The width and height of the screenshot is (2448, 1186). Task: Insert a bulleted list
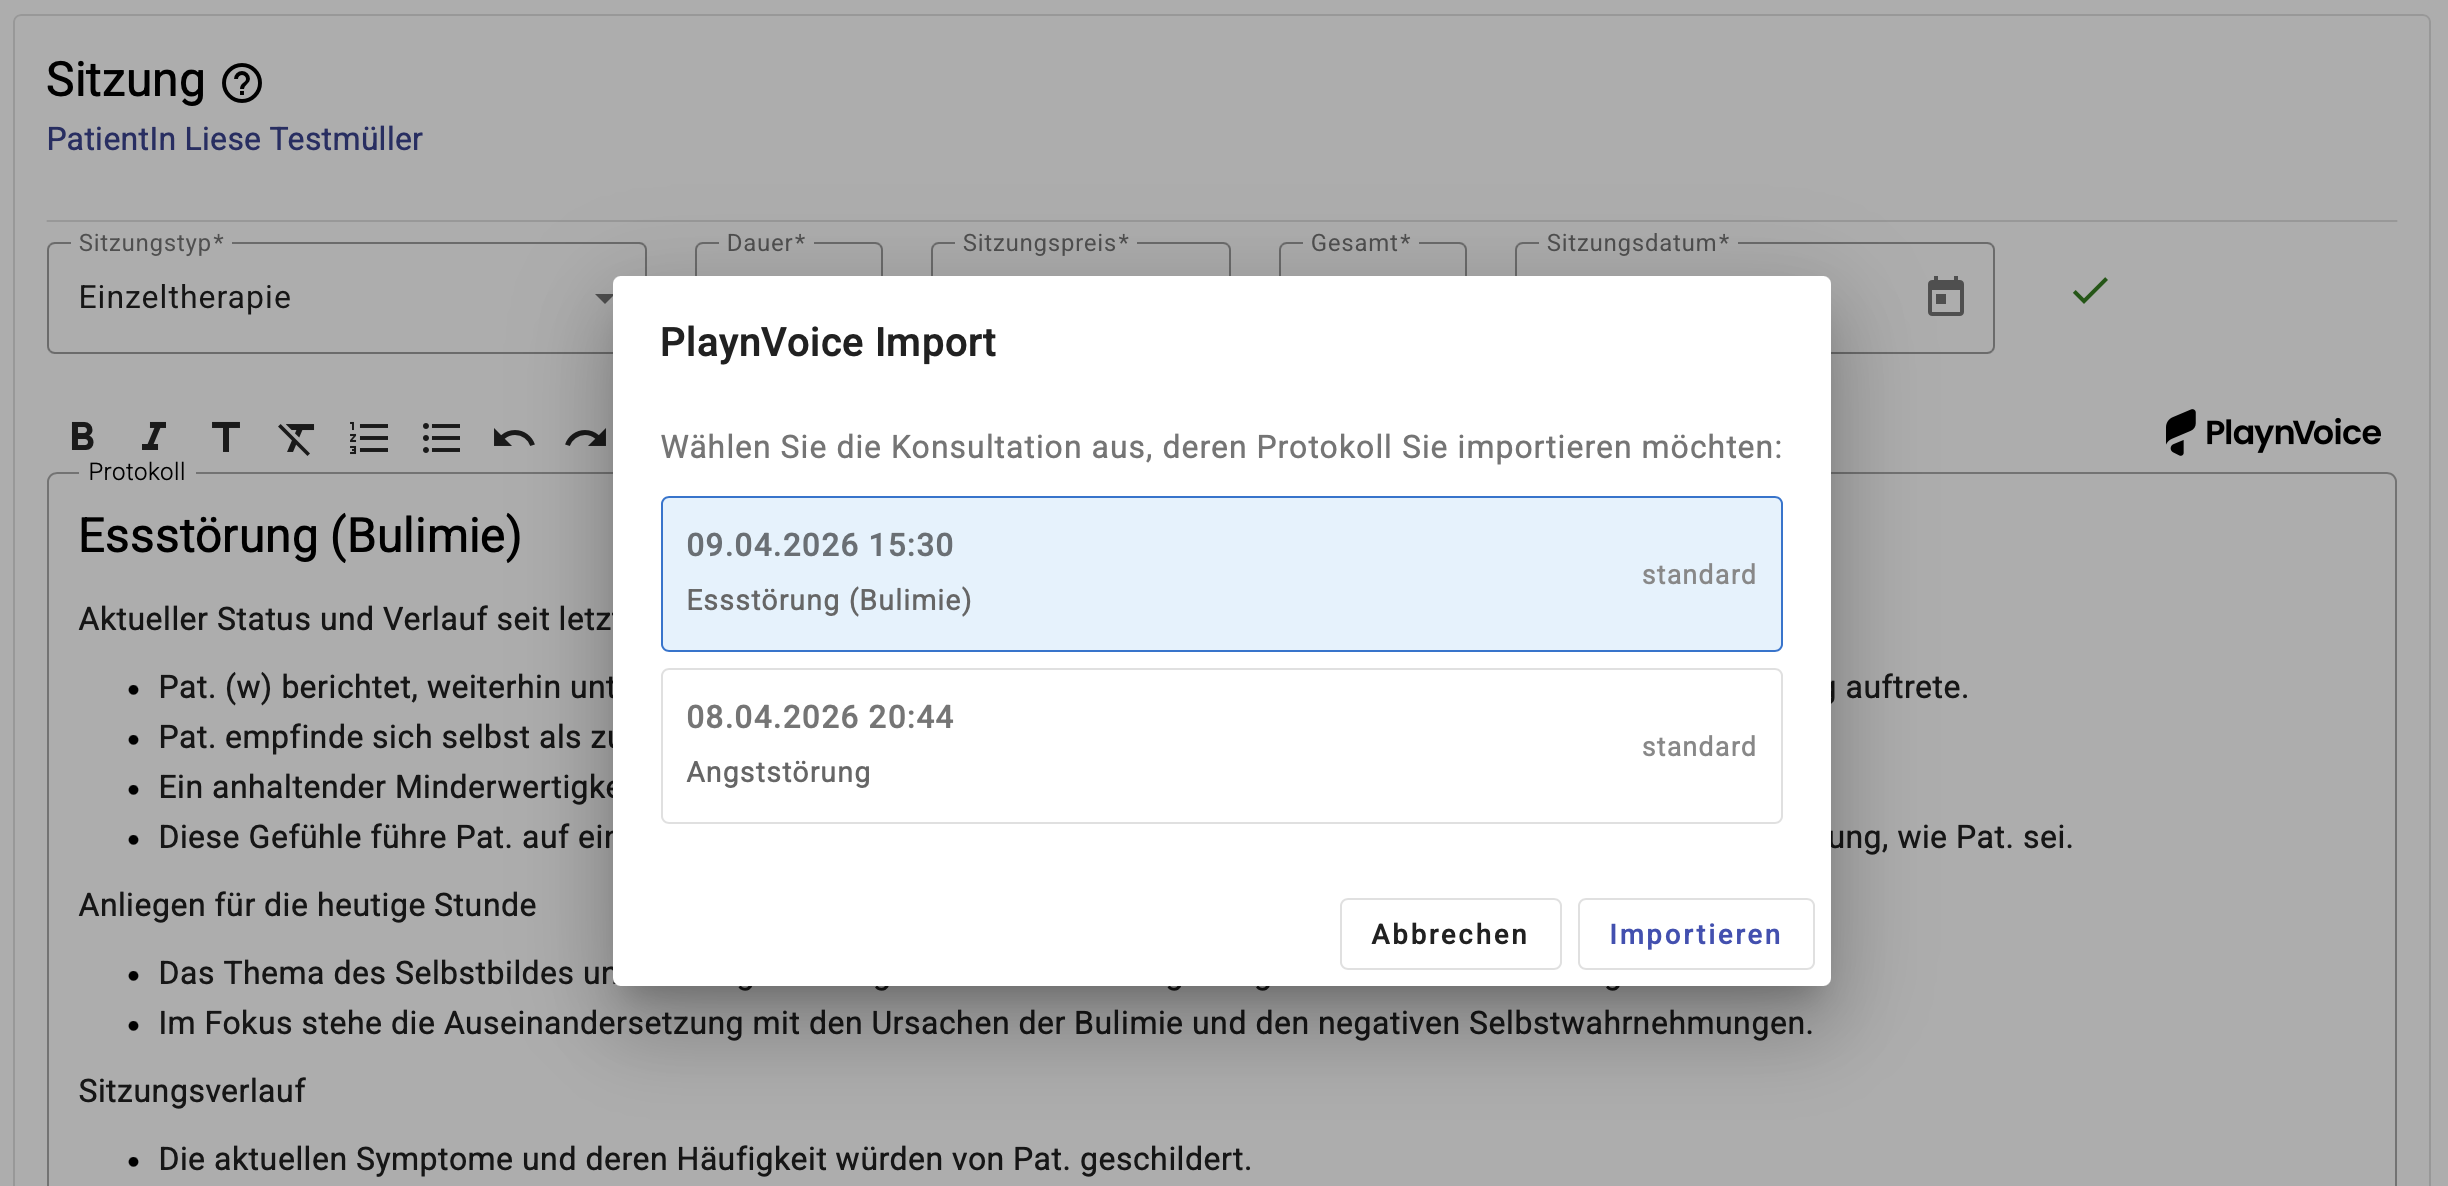point(441,437)
